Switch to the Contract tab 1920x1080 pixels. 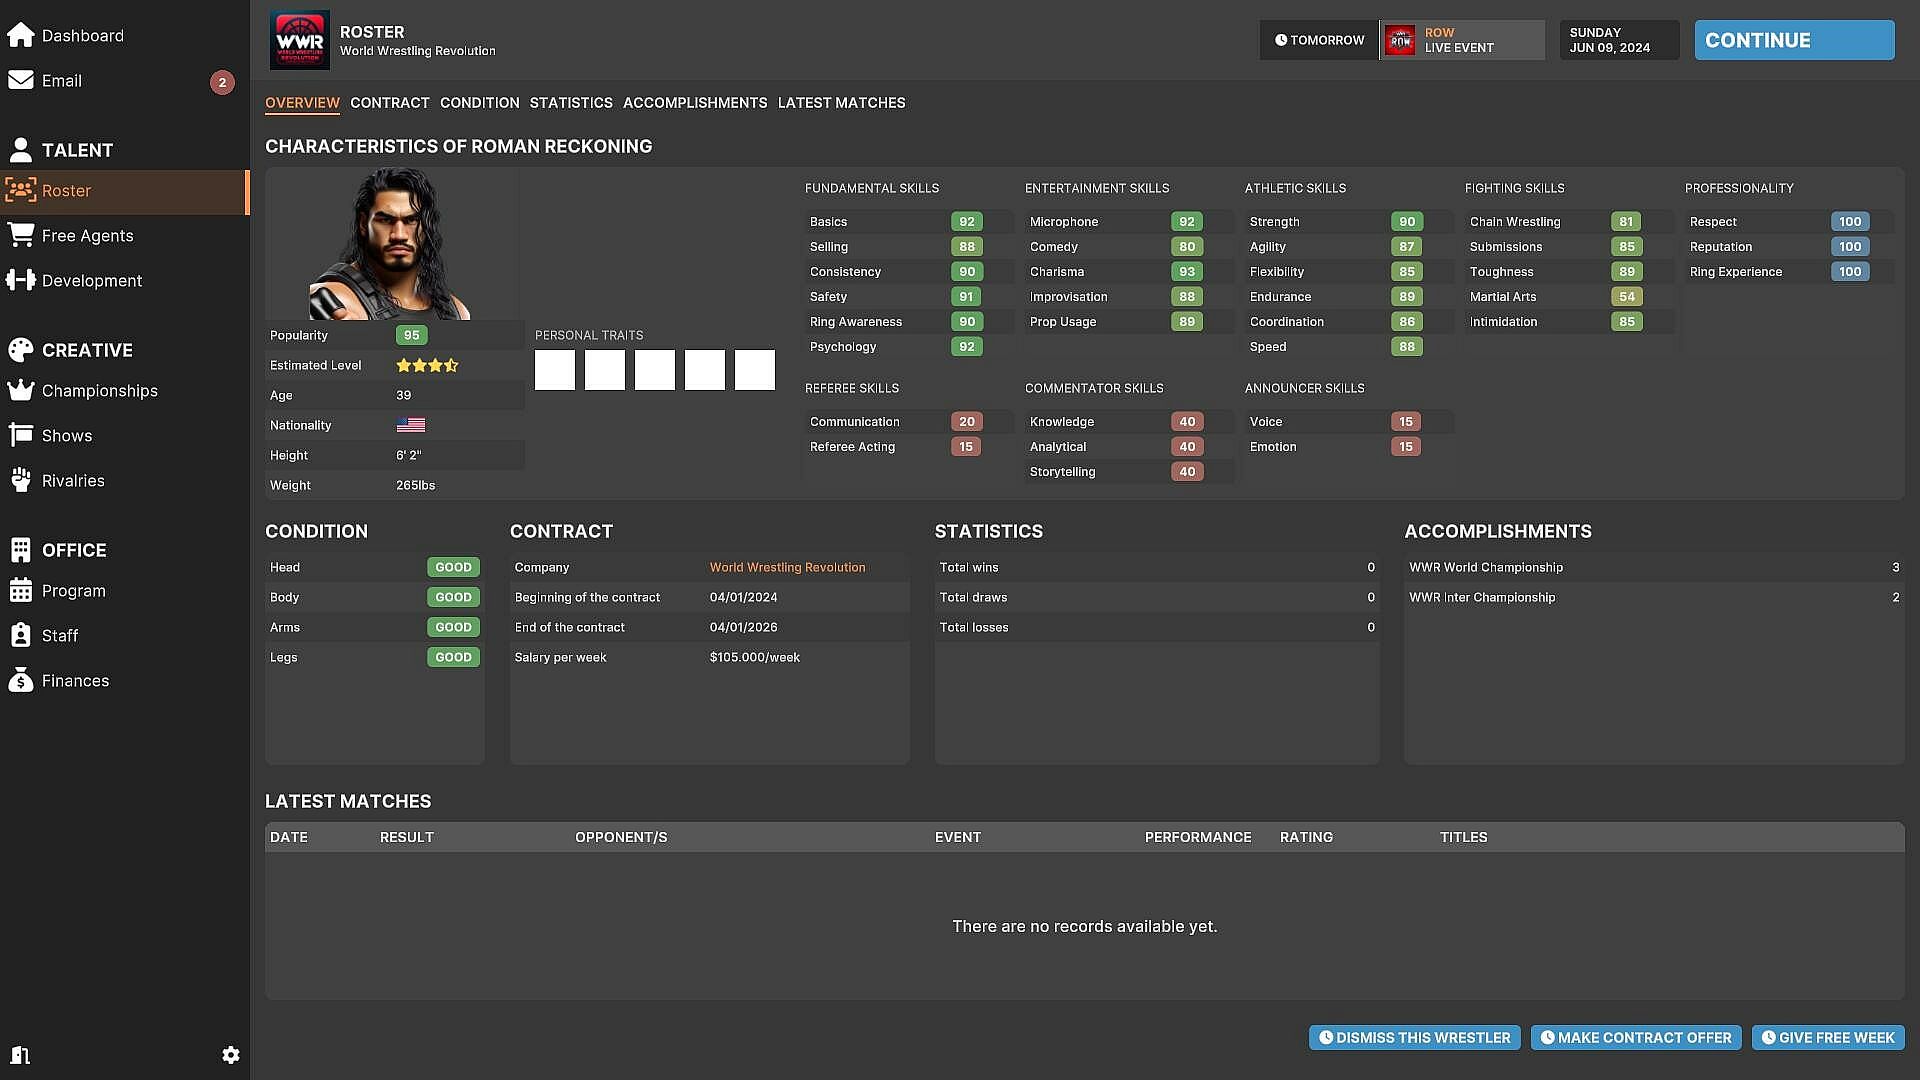389,103
